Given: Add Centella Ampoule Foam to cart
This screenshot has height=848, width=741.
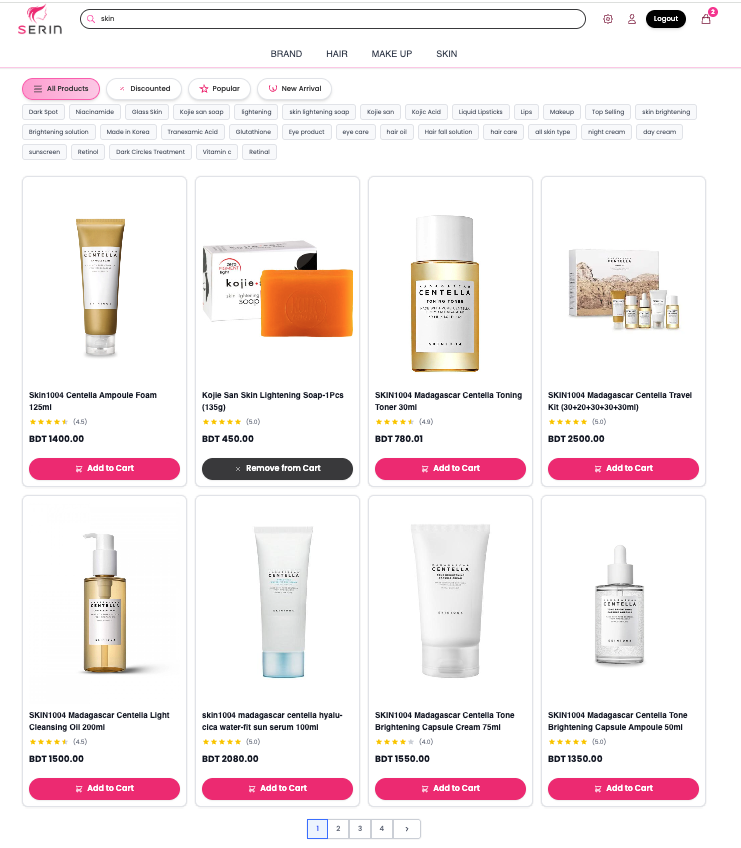Looking at the screenshot, I should tap(104, 468).
